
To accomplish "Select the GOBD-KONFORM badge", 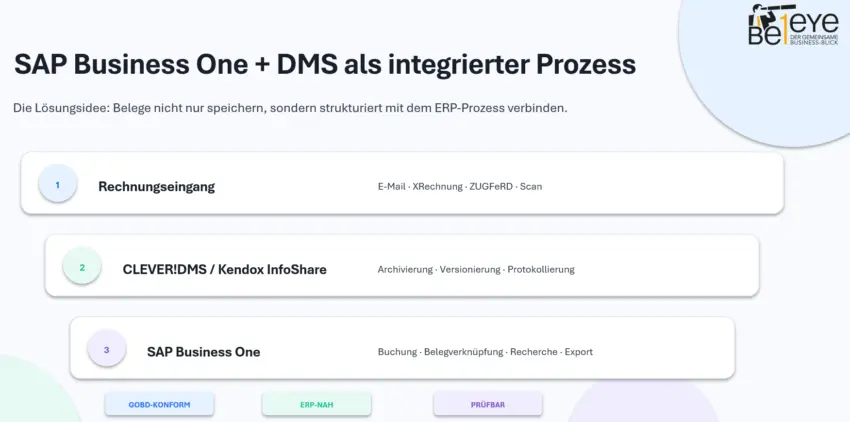I will 159,405.
